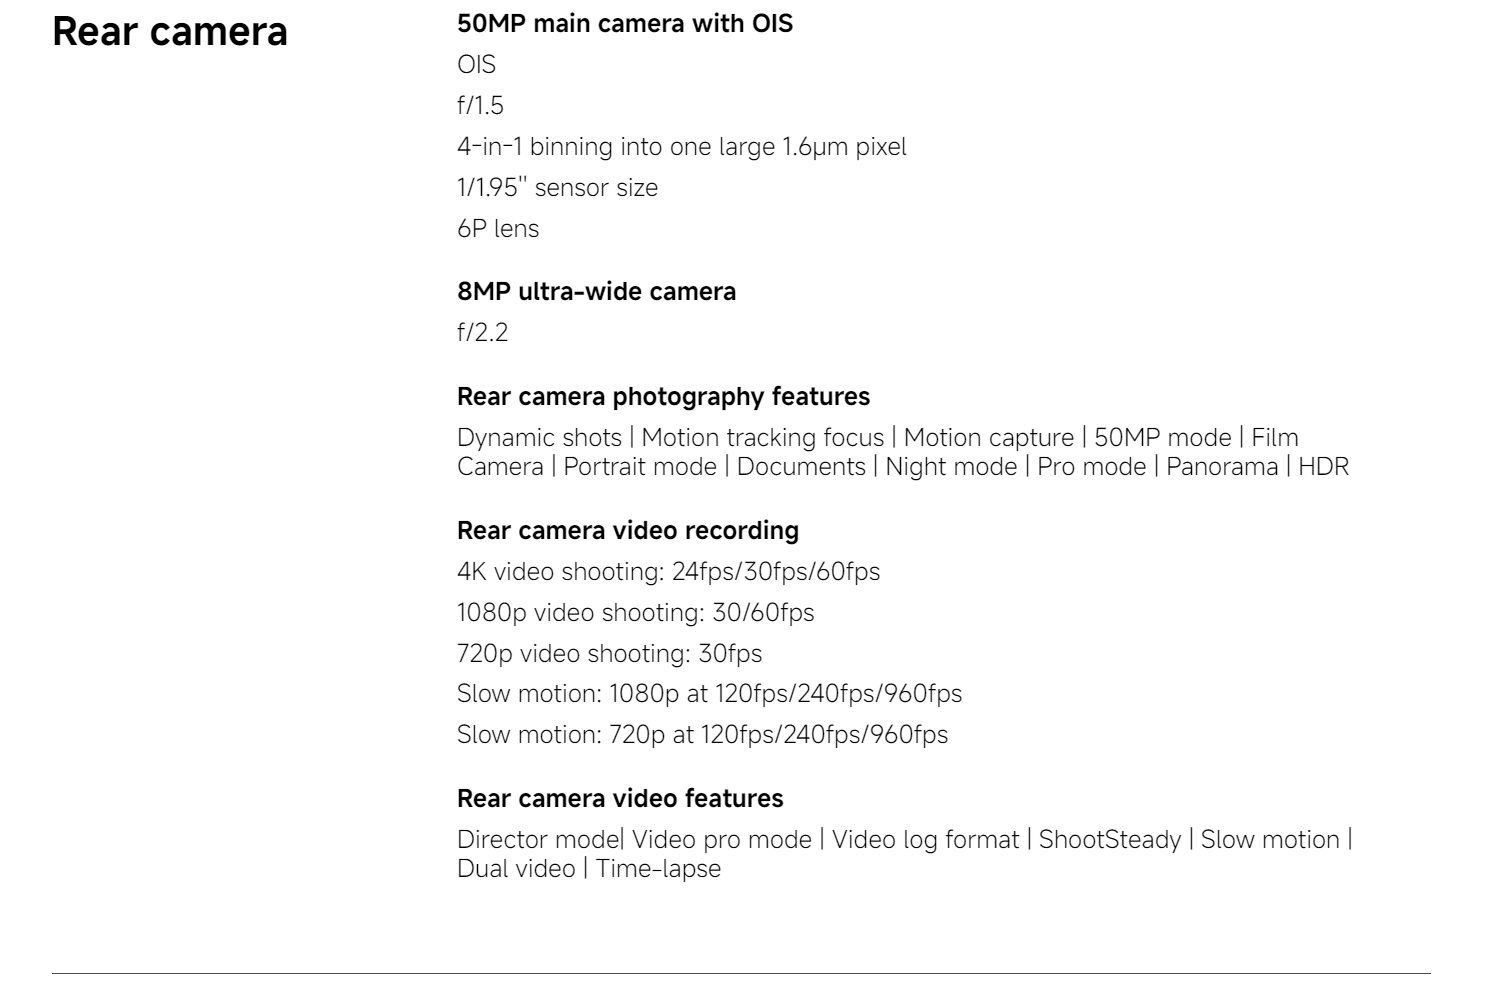This screenshot has width=1504, height=988.
Task: Click the Rear camera section heading
Action: click(x=170, y=32)
